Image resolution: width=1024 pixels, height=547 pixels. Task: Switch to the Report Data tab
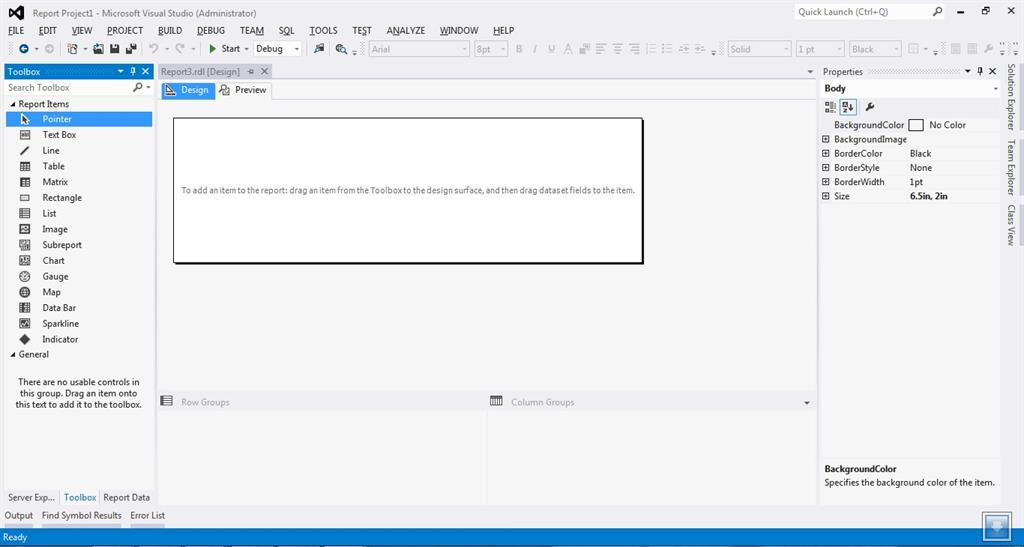coord(127,497)
